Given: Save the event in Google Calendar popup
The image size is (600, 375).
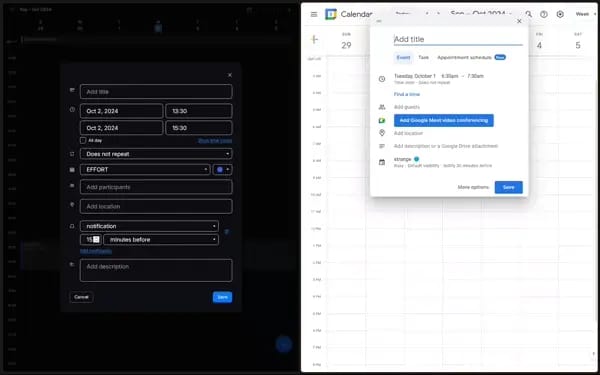Looking at the screenshot, I should (x=509, y=187).
